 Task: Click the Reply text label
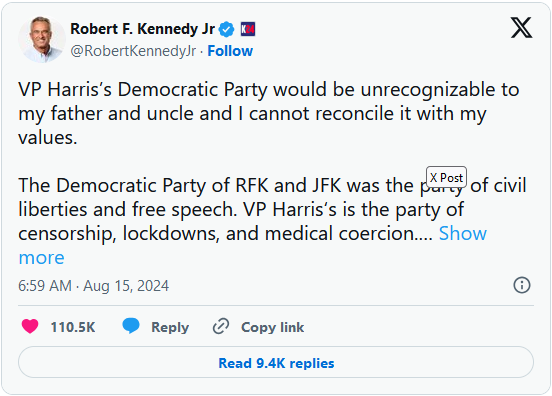170,327
